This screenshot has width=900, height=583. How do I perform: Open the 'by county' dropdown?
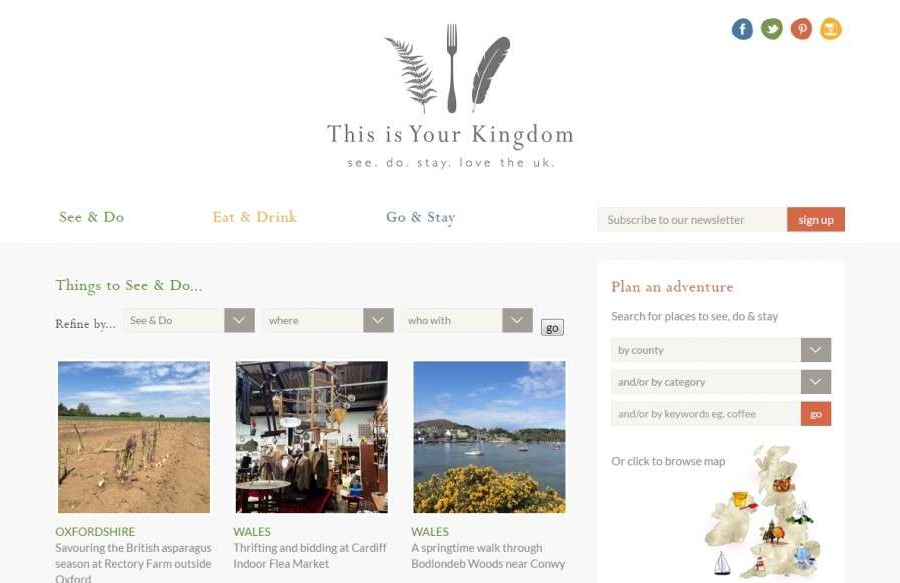(x=721, y=350)
